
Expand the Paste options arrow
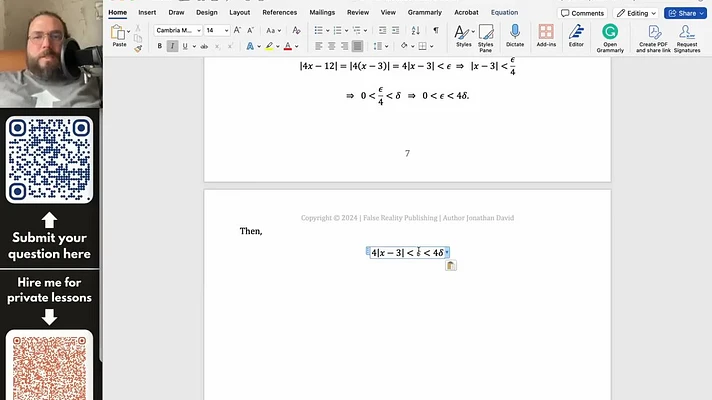point(129,32)
